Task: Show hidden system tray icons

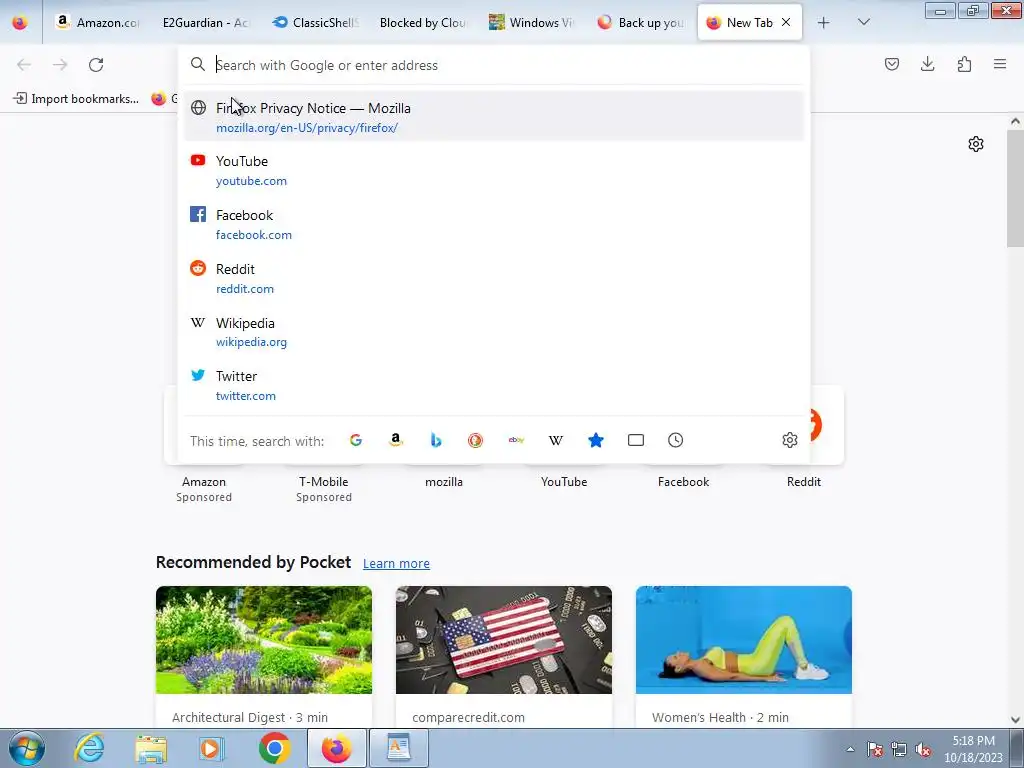Action: point(850,750)
